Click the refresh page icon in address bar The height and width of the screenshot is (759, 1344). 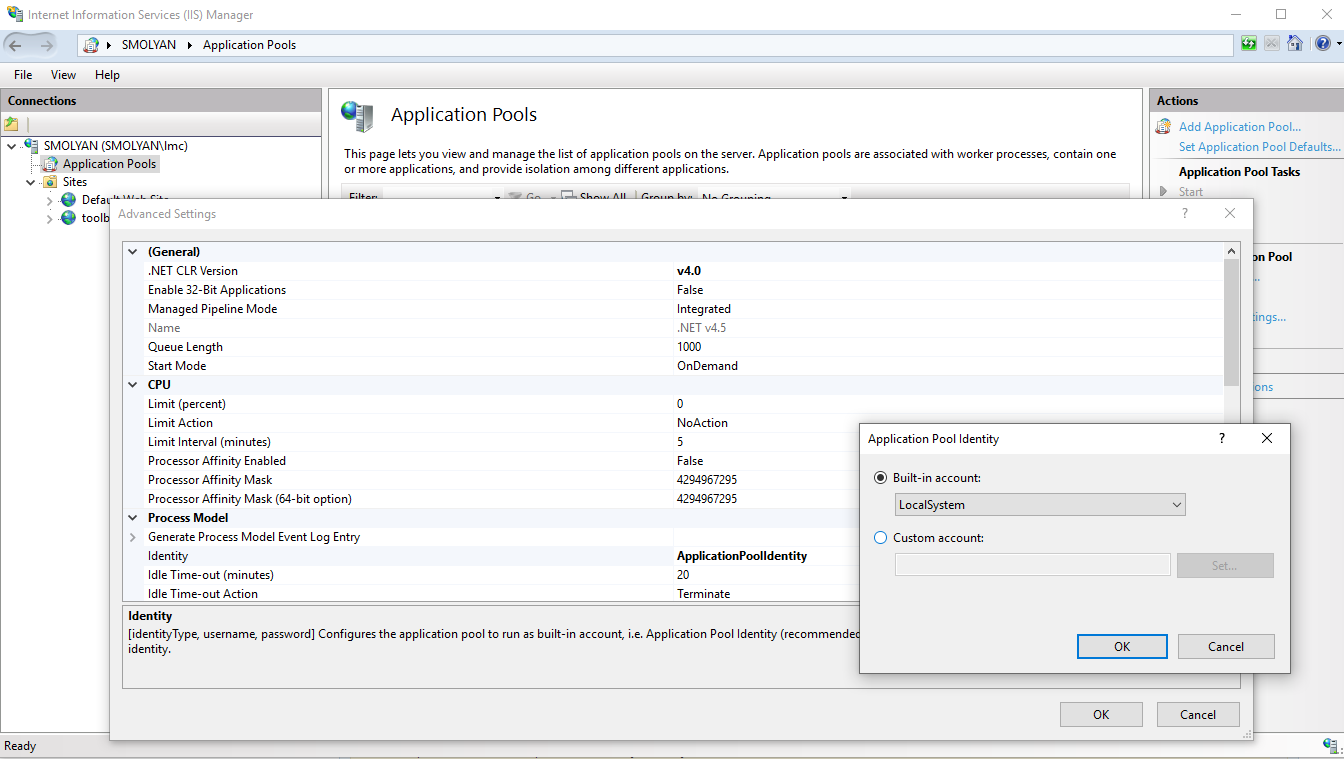(1249, 44)
